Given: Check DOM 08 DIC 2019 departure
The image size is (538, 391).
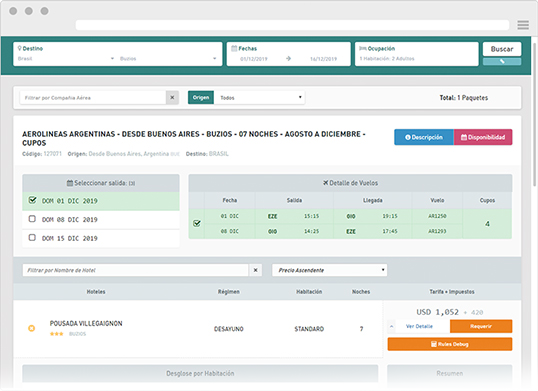Looking at the screenshot, I should tap(32, 219).
